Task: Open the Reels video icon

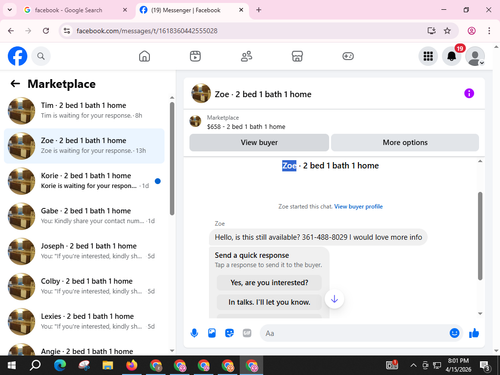Action: pos(195,56)
